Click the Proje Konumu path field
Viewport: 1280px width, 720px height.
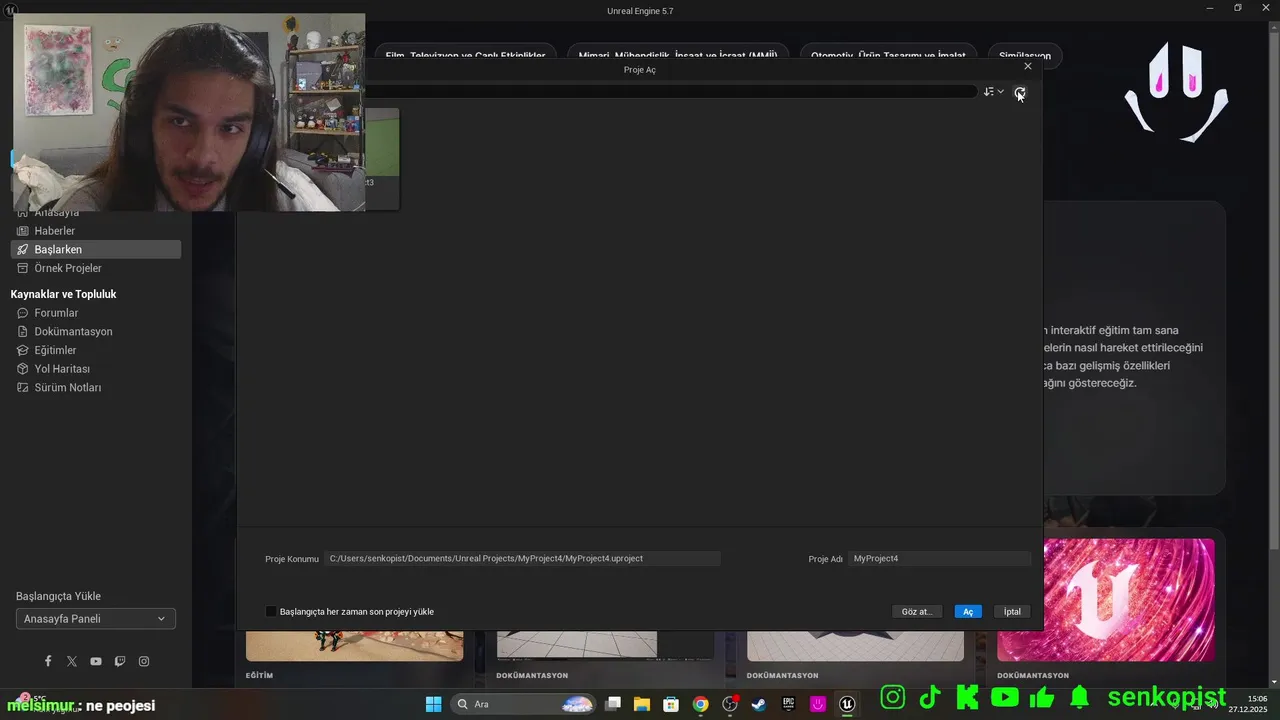tap(523, 559)
